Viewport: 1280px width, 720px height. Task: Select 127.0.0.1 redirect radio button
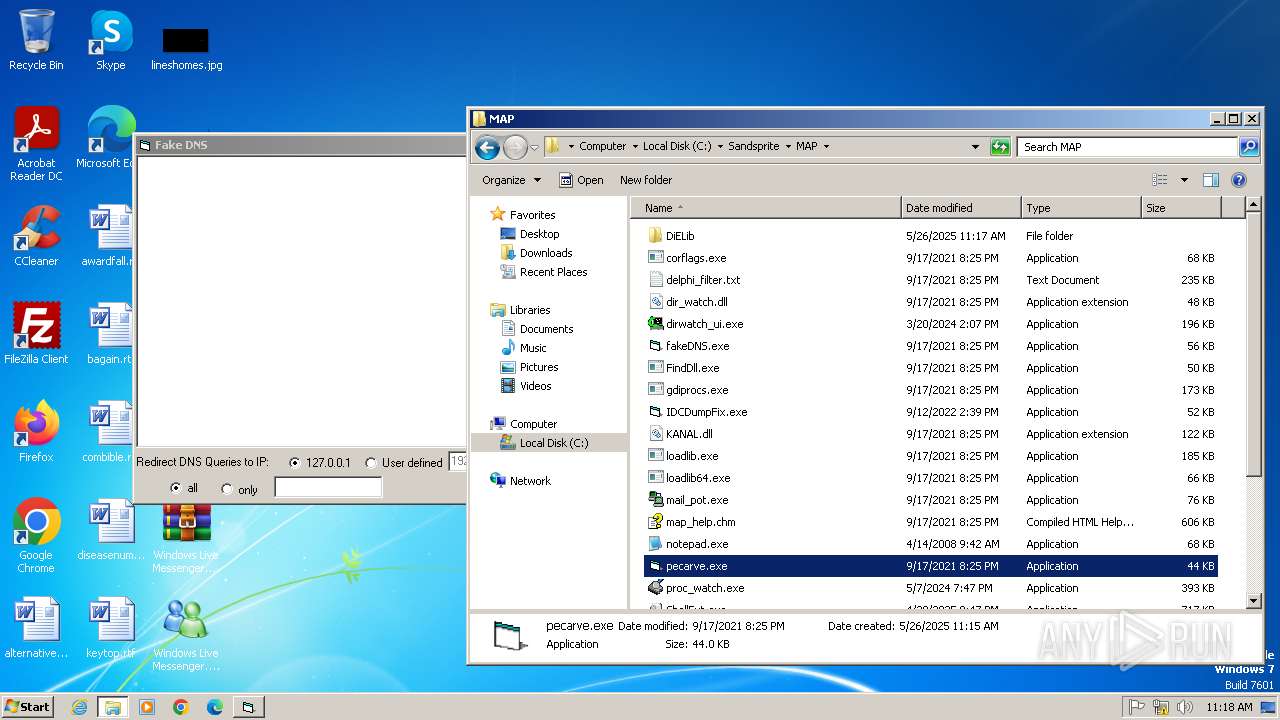coord(294,463)
